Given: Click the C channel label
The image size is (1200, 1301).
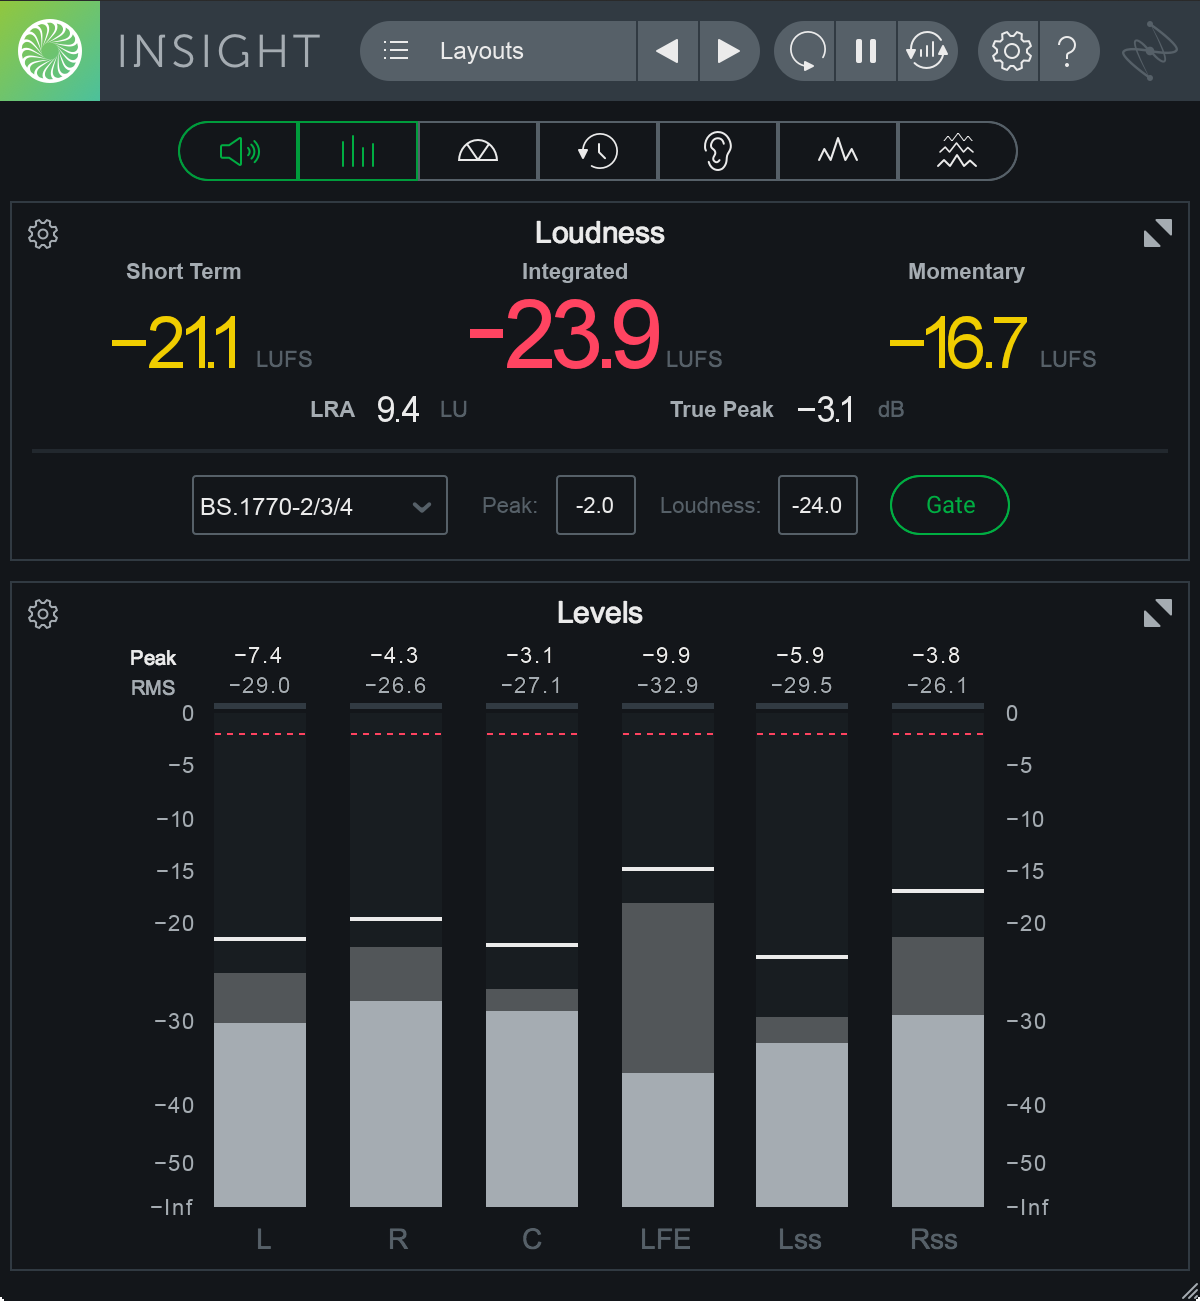Looking at the screenshot, I should pyautogui.click(x=532, y=1240).
